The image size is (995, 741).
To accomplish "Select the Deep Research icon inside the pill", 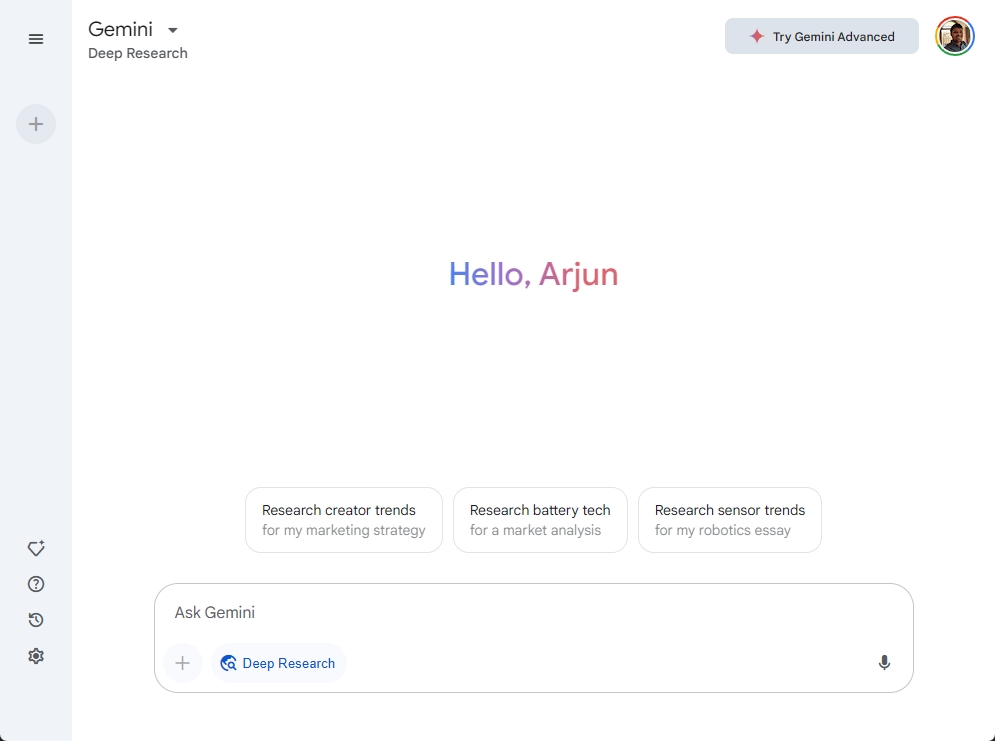I will point(228,663).
